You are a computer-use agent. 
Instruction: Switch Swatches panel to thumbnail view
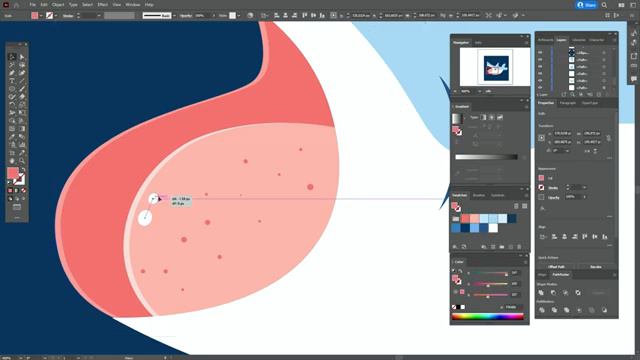pos(524,206)
